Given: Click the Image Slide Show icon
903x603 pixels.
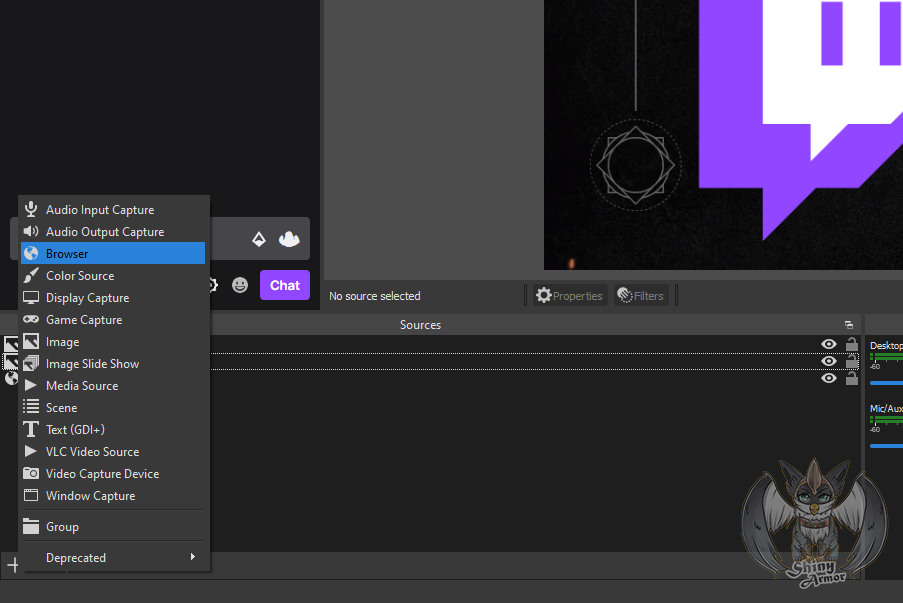Looking at the screenshot, I should pyautogui.click(x=31, y=364).
